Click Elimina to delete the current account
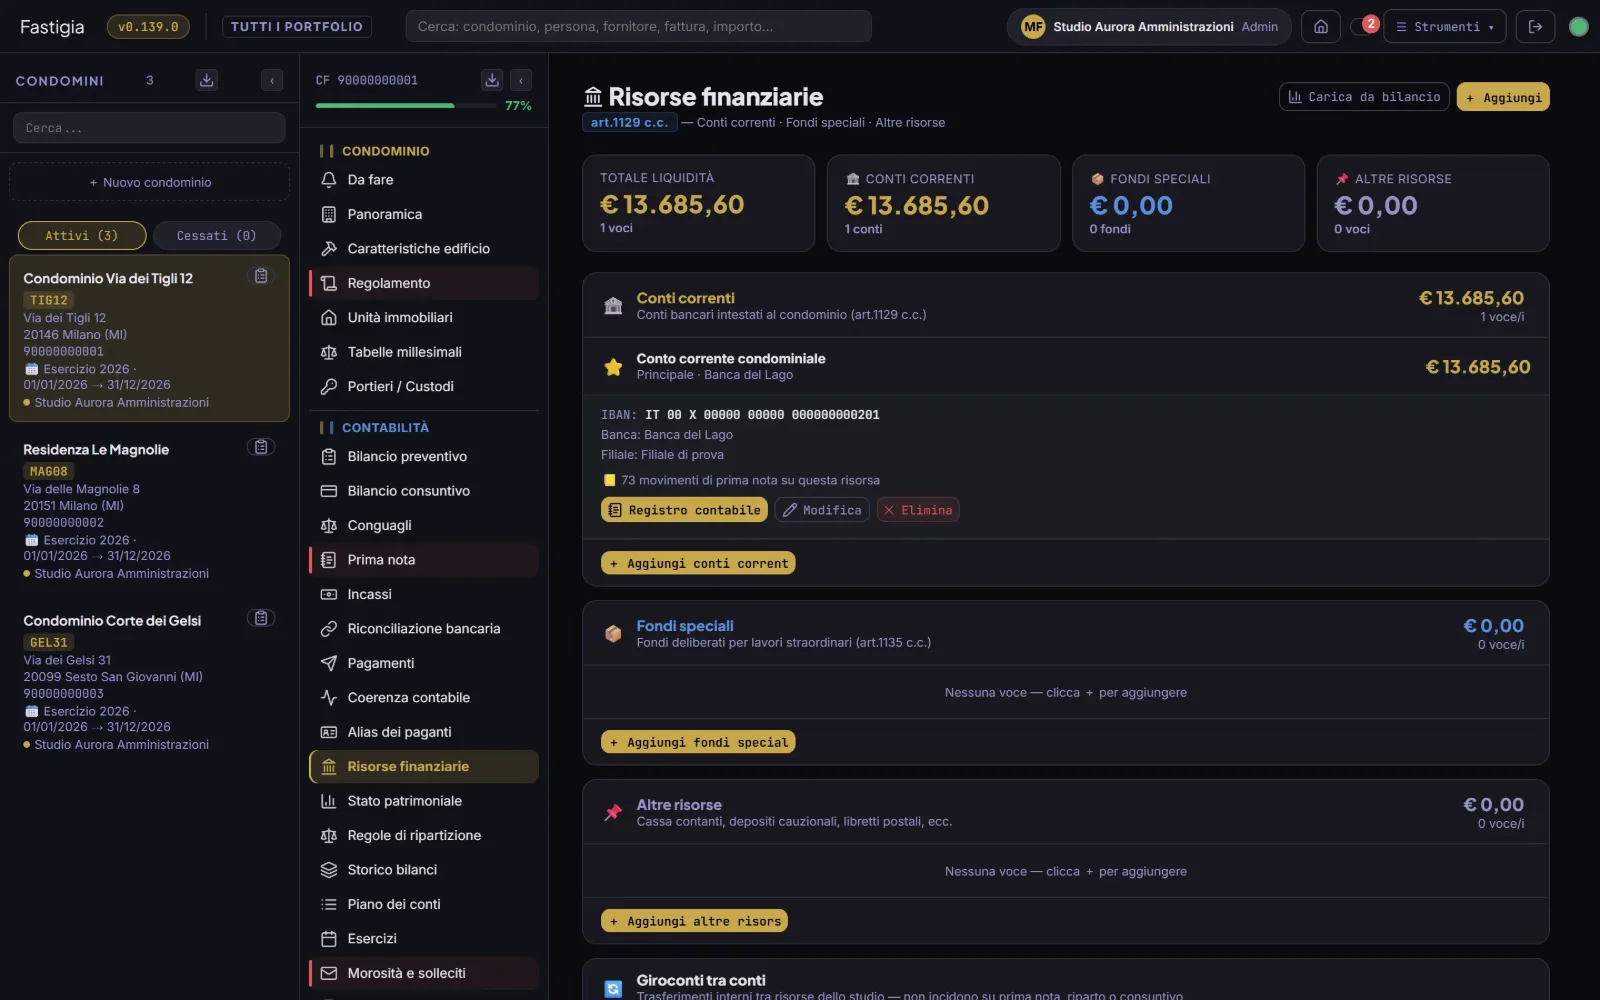The image size is (1600, 1000). pos(918,510)
